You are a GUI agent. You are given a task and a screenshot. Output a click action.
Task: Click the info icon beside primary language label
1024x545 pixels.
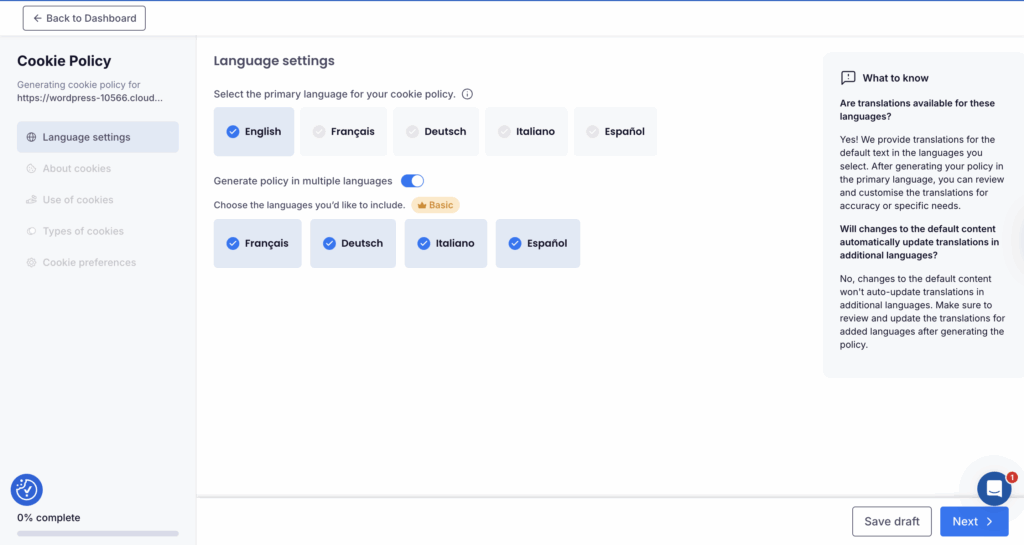click(467, 94)
